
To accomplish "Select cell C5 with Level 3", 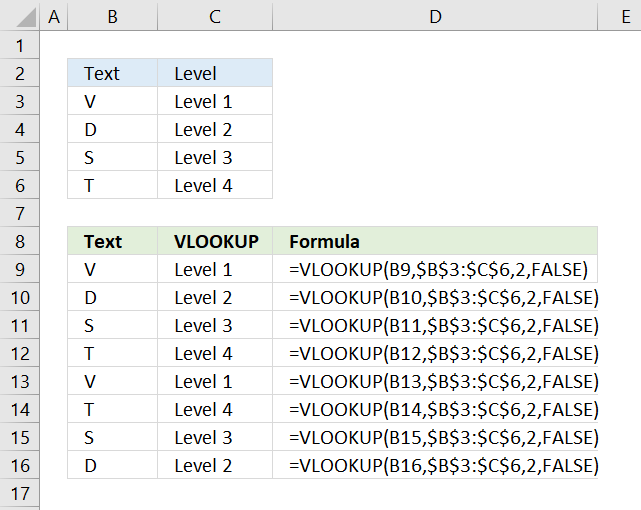I will [215, 157].
